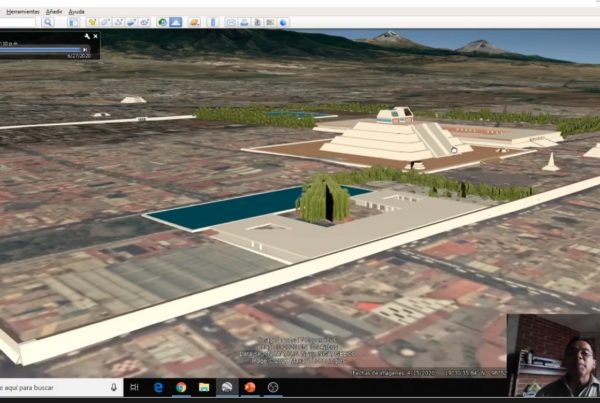This screenshot has width=600, height=403.
Task: Click the Record a Tour icon
Action: click(x=147, y=21)
